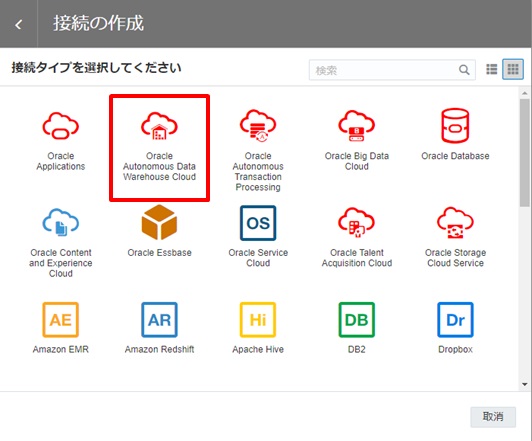Image resolution: width=532 pixels, height=441 pixels.
Task: Click the 取消 cancel button
Action: point(493,417)
